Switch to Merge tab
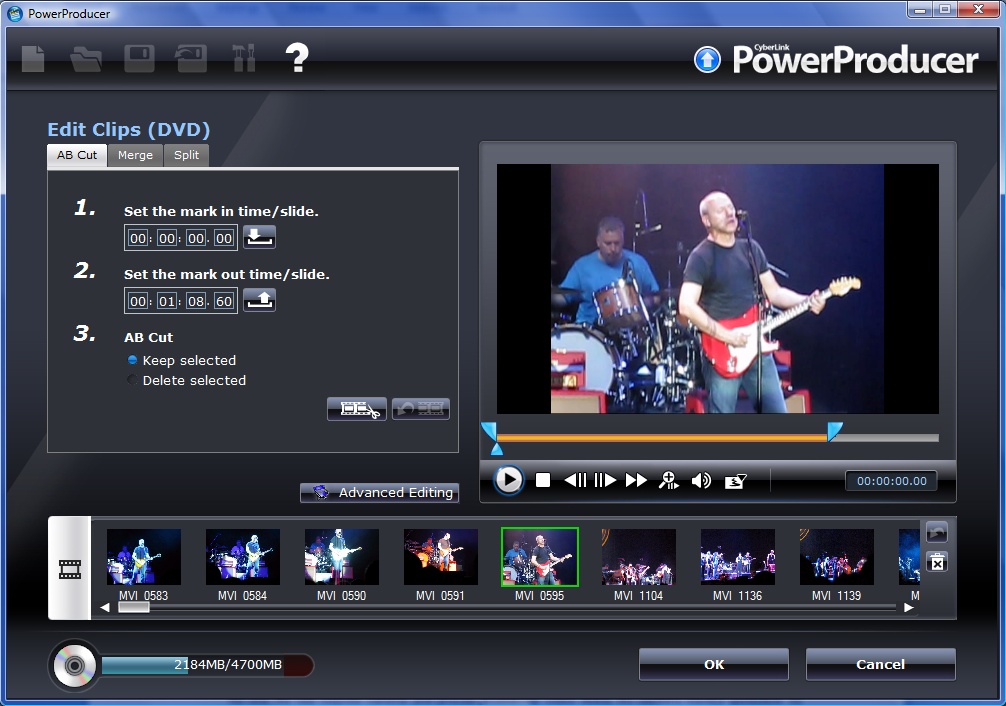 pos(135,155)
